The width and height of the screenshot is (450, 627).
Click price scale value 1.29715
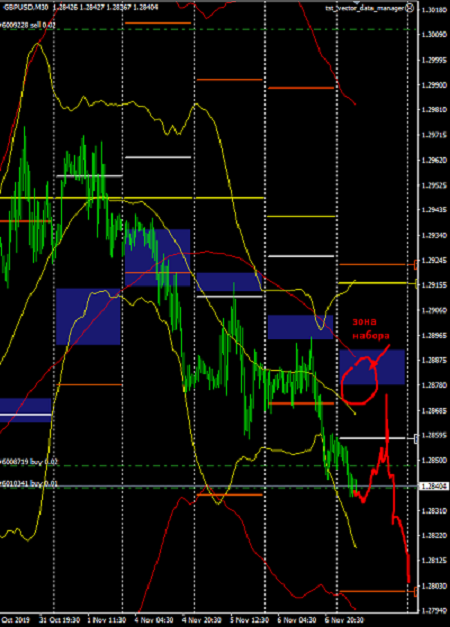pos(434,135)
